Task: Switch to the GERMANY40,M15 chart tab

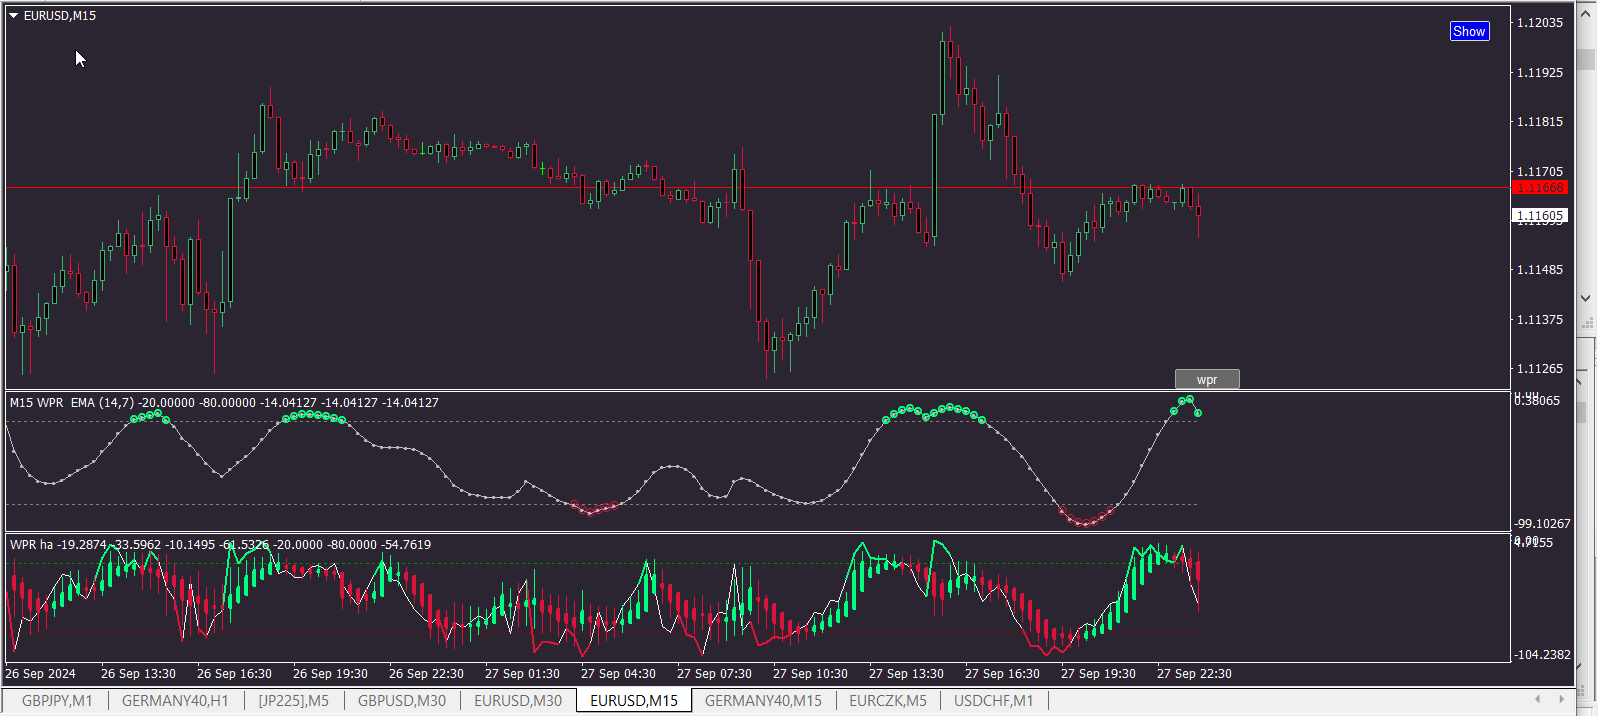Action: tap(763, 701)
